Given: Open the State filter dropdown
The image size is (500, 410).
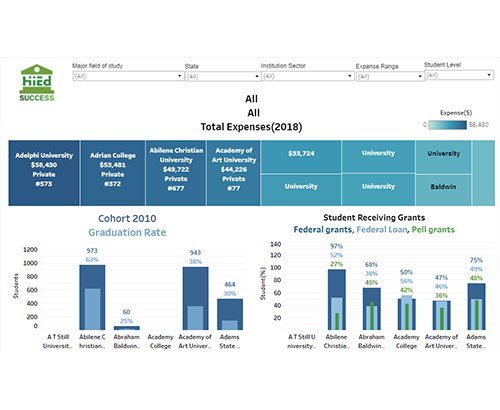Looking at the screenshot, I should (223, 77).
